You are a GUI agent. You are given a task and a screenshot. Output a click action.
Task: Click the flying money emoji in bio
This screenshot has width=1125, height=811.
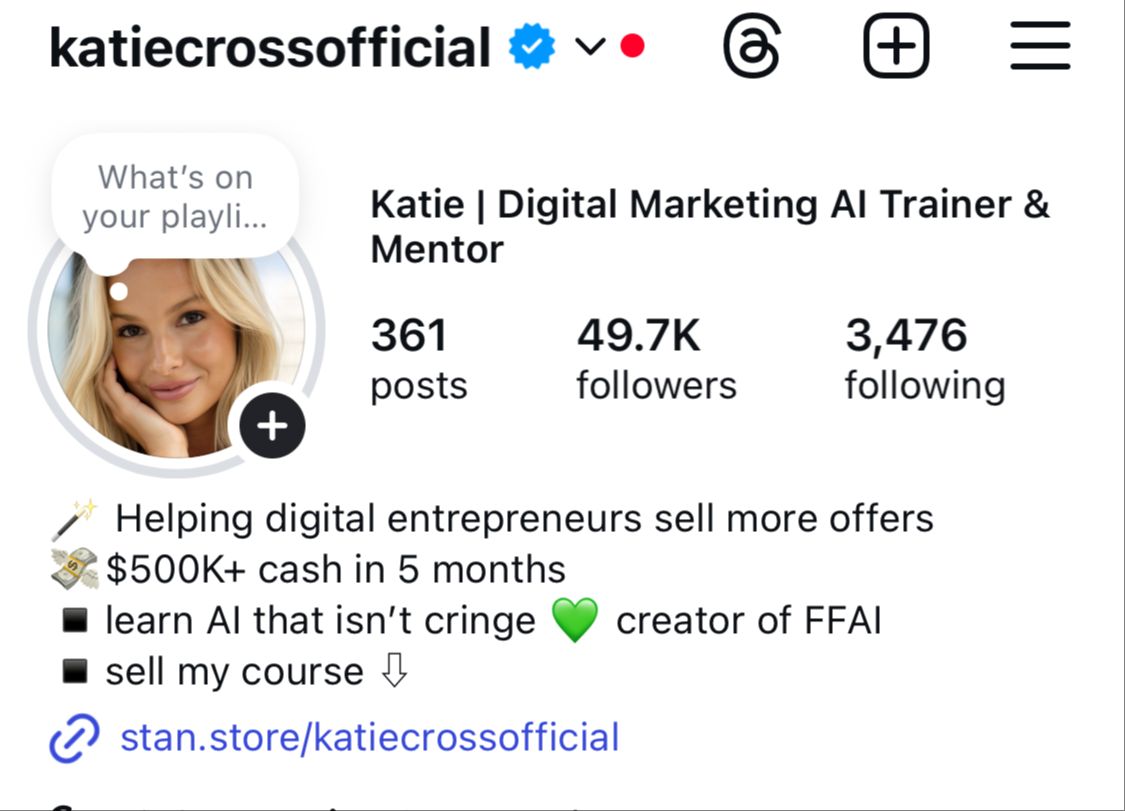point(76,570)
